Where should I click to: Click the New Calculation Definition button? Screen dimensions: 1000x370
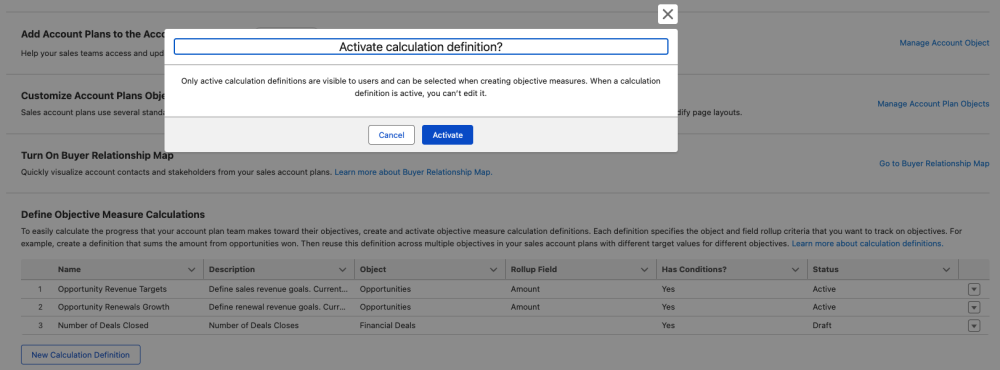[x=80, y=355]
